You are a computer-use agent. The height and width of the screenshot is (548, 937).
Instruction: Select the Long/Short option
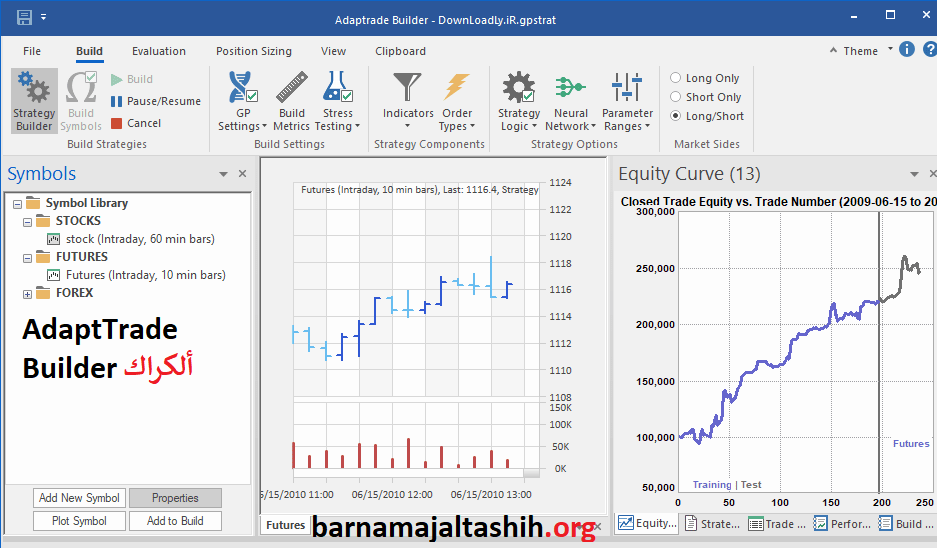[675, 116]
